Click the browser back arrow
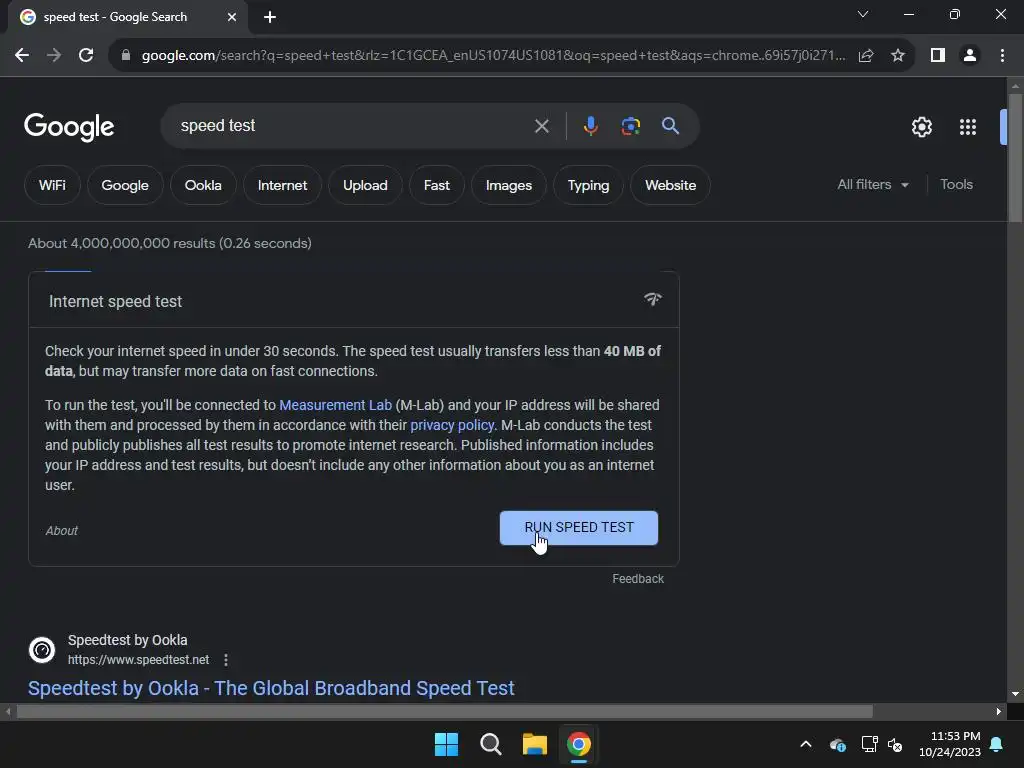Viewport: 1024px width, 768px height. 22,56
